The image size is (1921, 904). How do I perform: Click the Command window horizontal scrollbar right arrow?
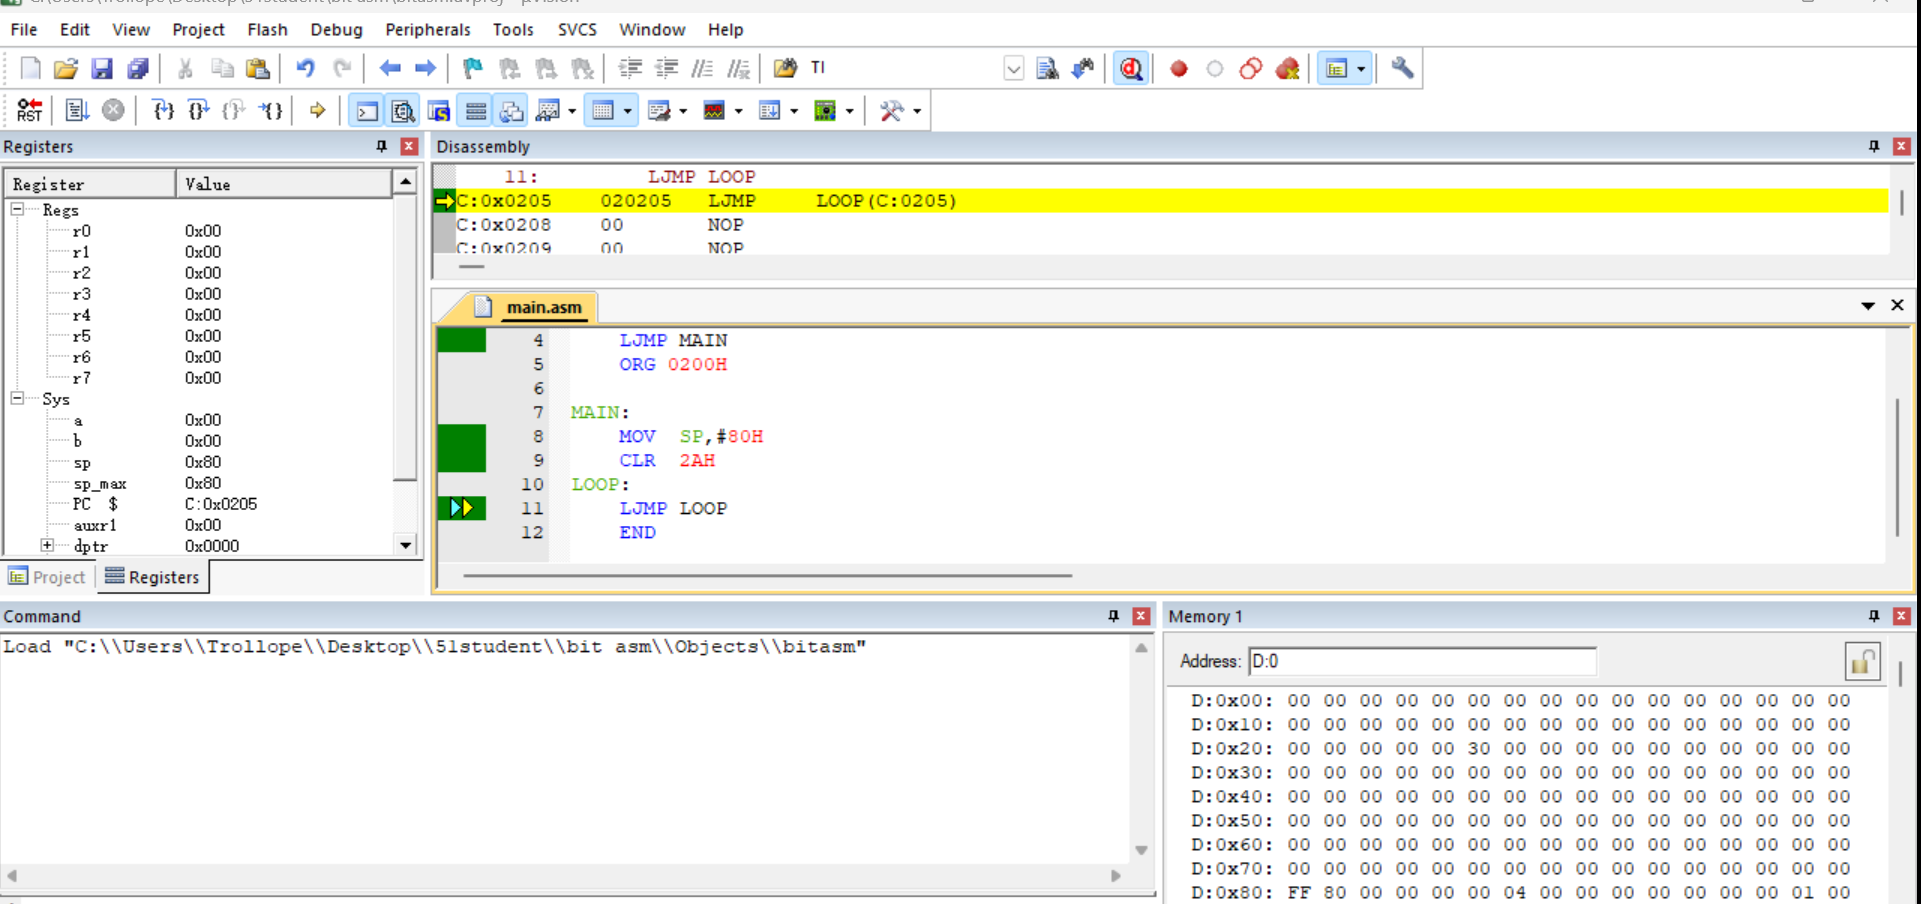click(1116, 876)
